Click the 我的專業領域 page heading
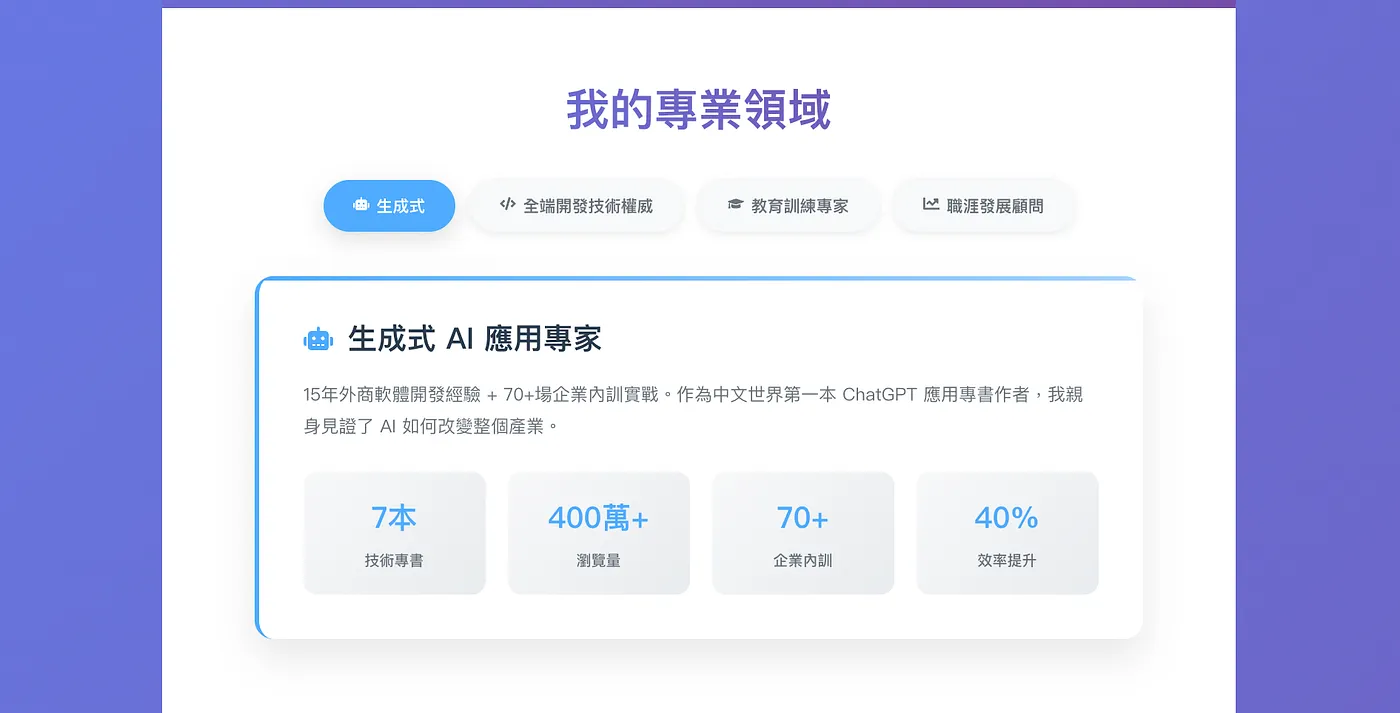 click(699, 110)
